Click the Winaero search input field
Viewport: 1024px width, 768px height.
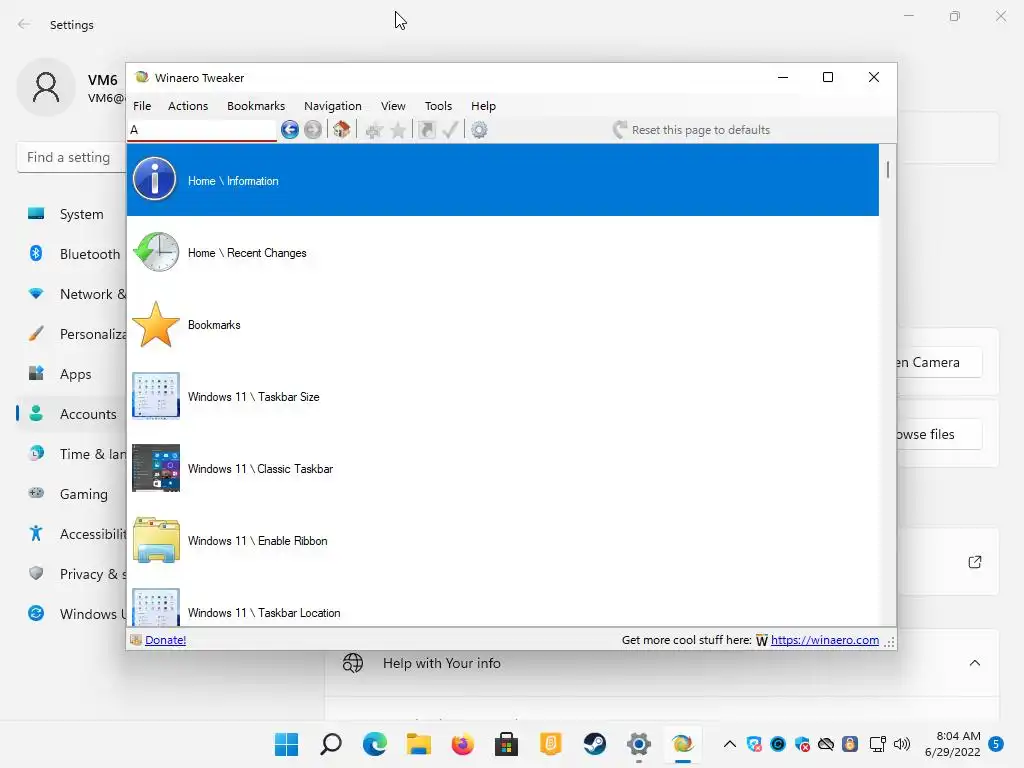[202, 130]
